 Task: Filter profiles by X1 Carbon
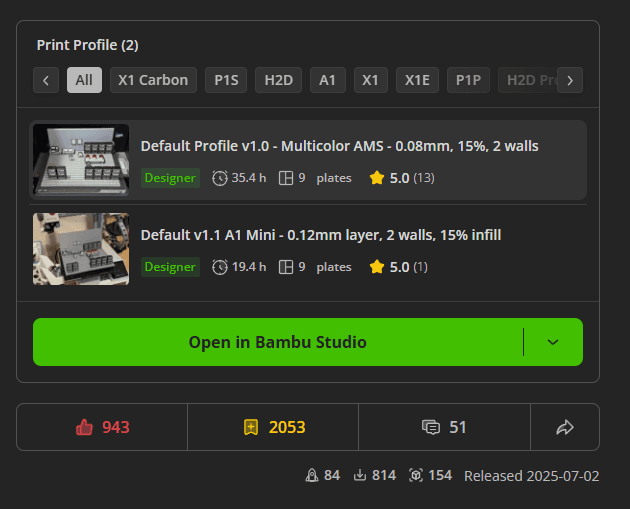[153, 80]
